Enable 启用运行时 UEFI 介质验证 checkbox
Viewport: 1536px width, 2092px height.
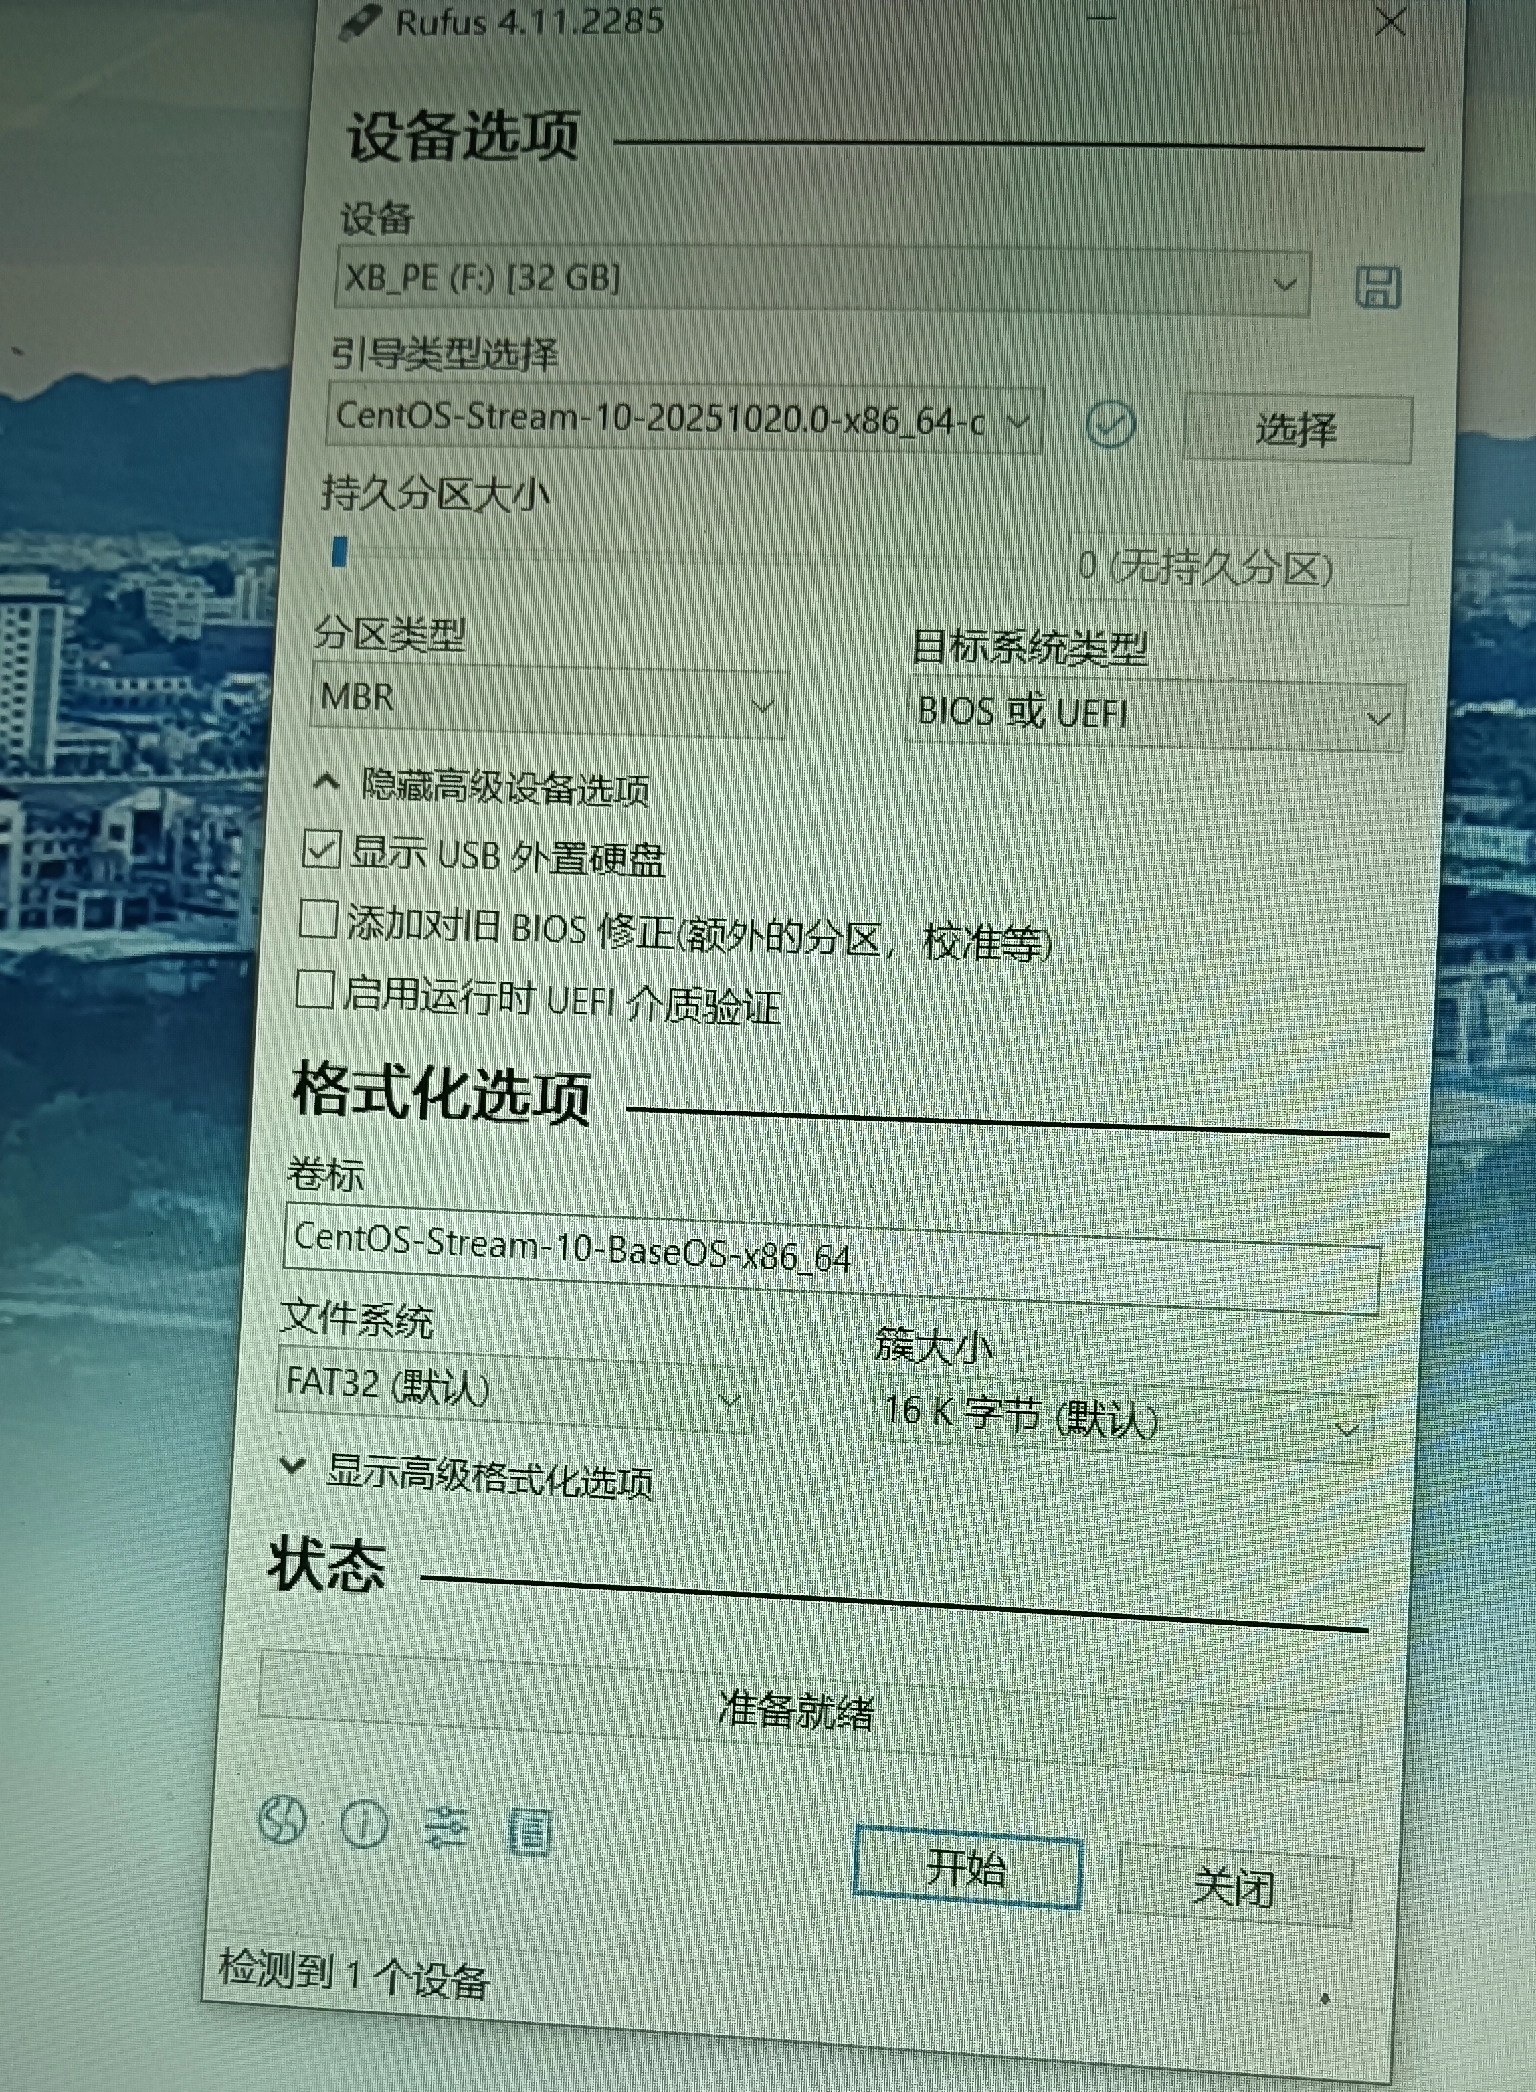pos(314,990)
